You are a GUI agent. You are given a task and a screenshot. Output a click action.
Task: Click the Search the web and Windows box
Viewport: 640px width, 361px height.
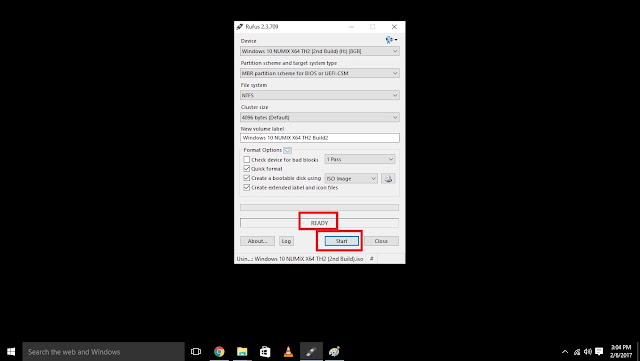(103, 352)
